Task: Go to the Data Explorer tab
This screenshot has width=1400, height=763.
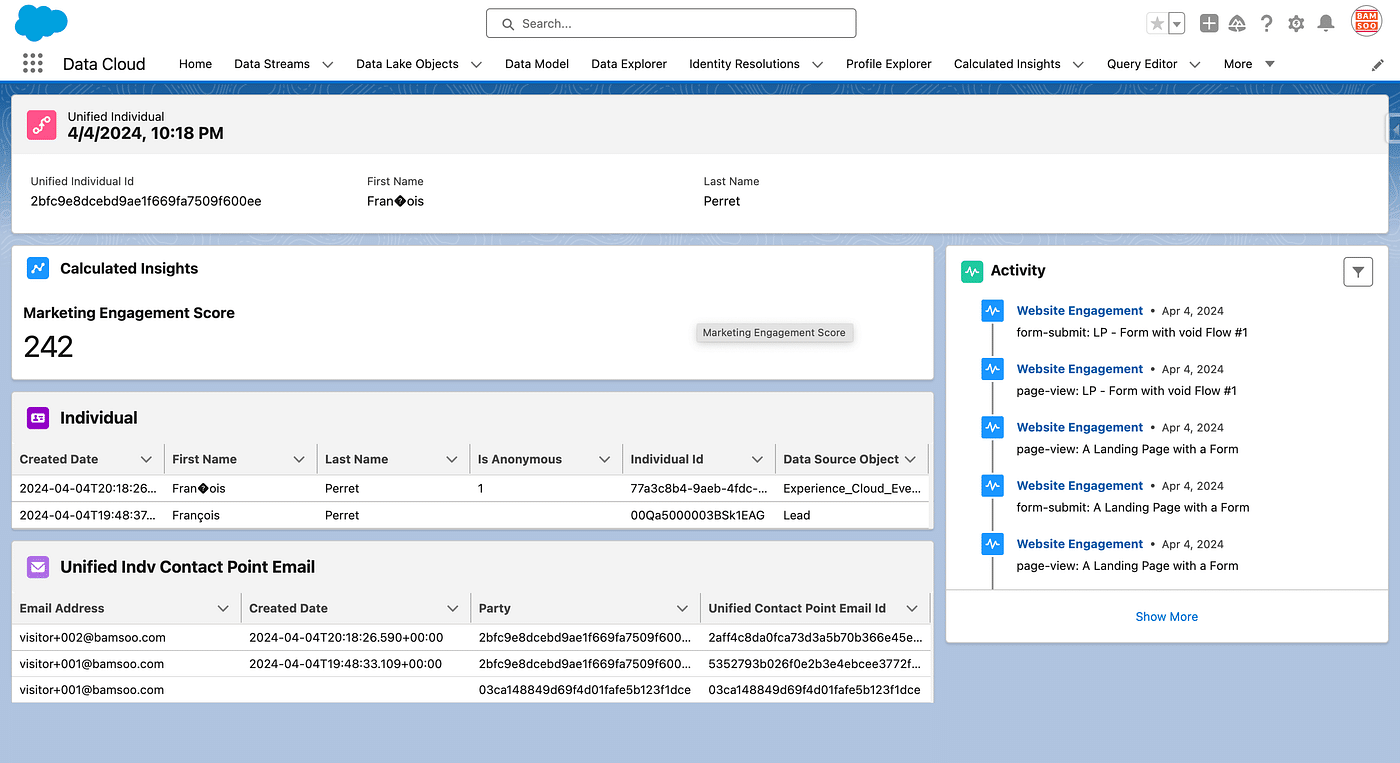Action: (629, 64)
